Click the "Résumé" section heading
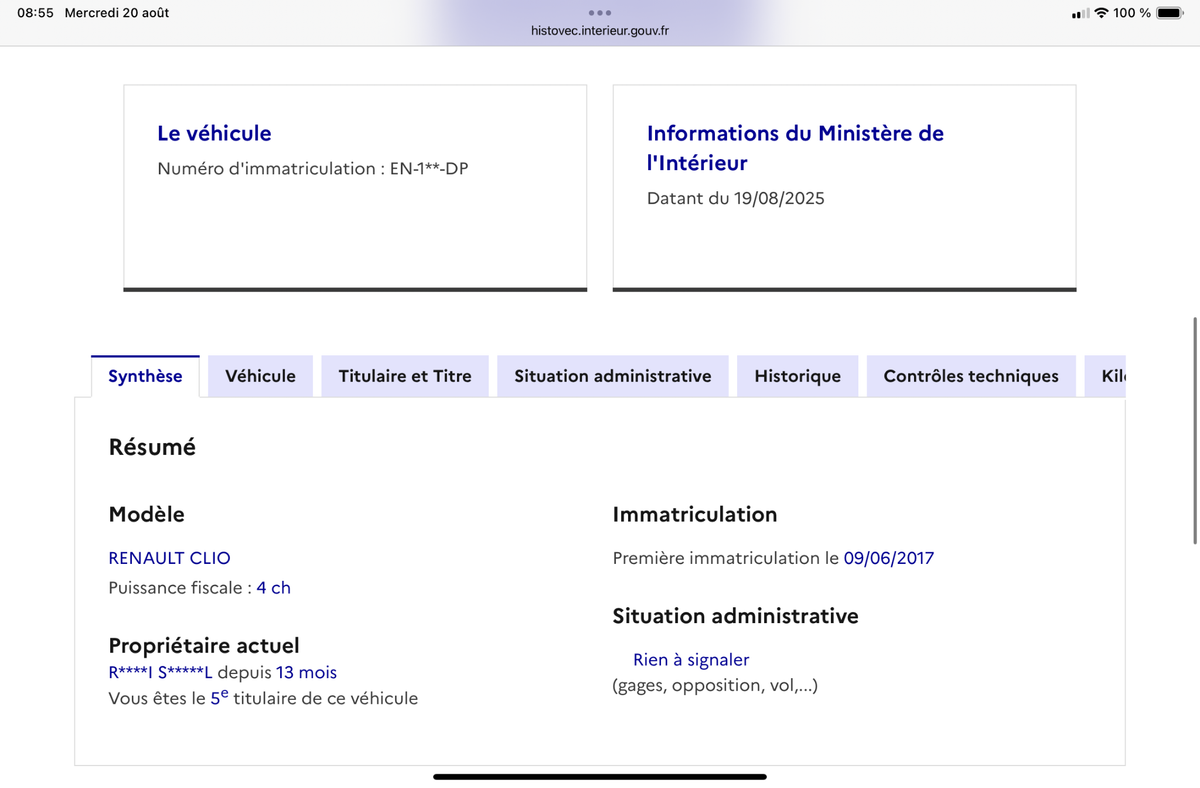This screenshot has width=1200, height=788. point(152,447)
